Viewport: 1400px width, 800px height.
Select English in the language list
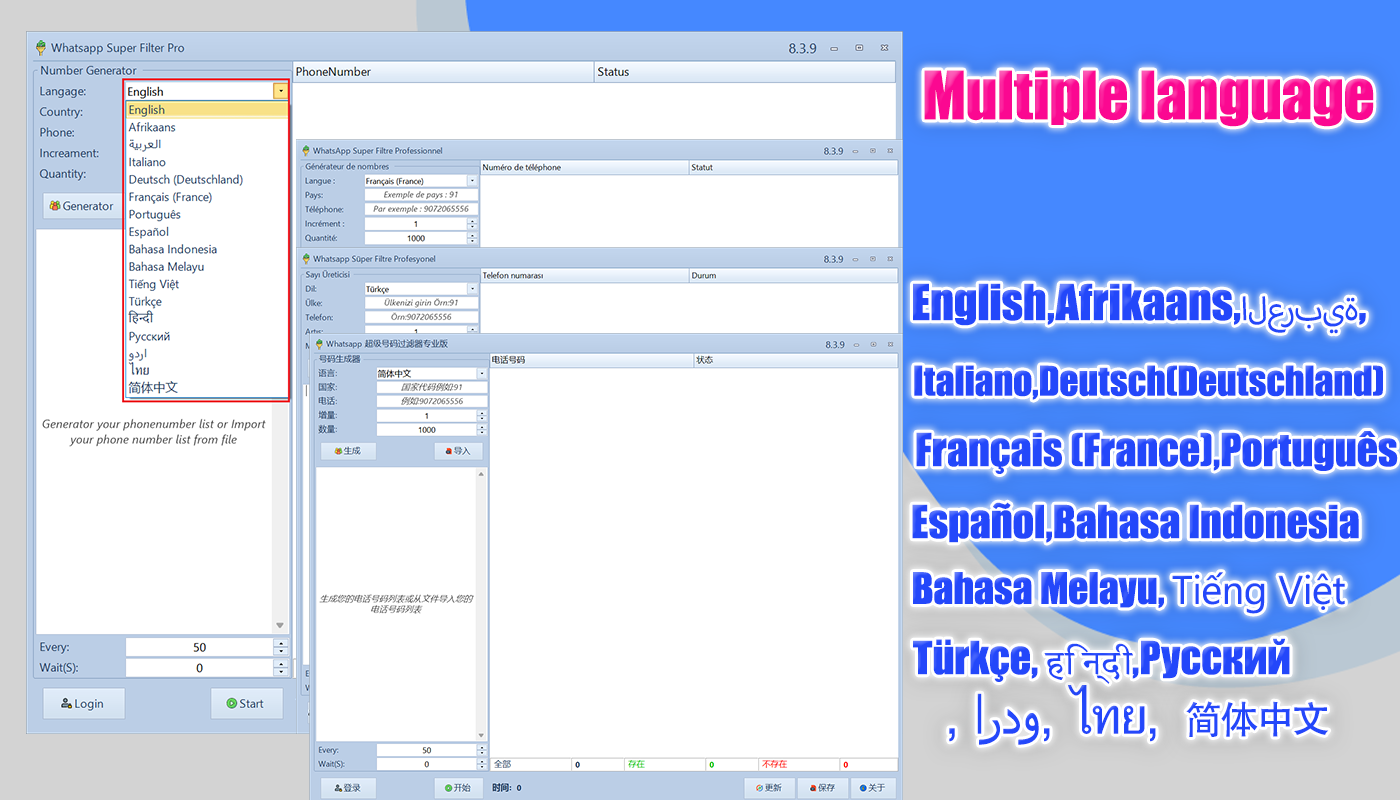pos(207,110)
